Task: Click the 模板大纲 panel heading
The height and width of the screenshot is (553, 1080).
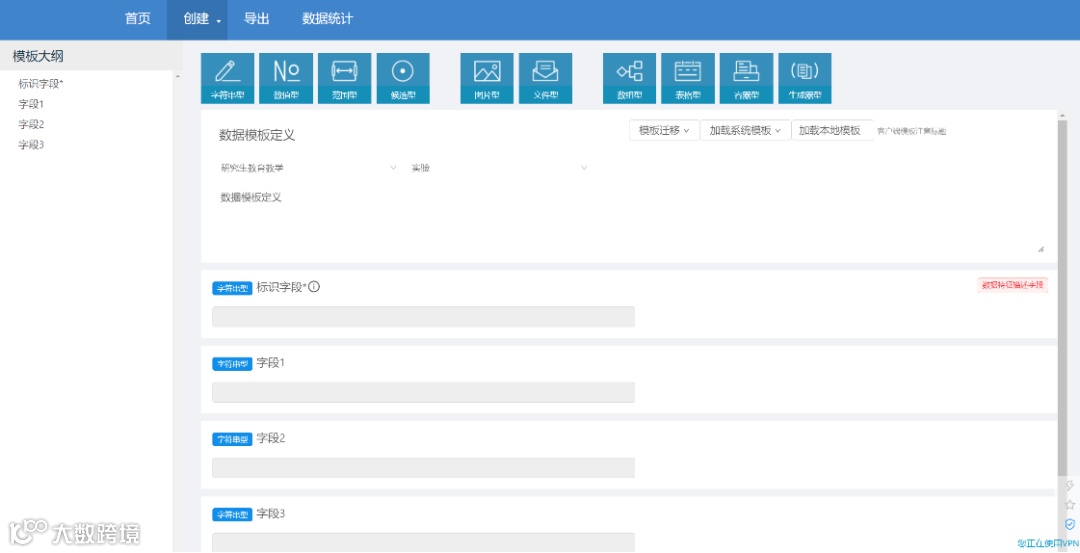Action: (38, 56)
